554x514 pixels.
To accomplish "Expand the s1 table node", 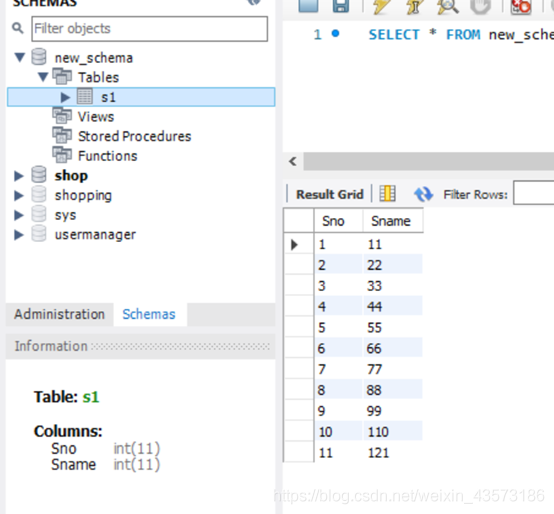I will tap(65, 97).
